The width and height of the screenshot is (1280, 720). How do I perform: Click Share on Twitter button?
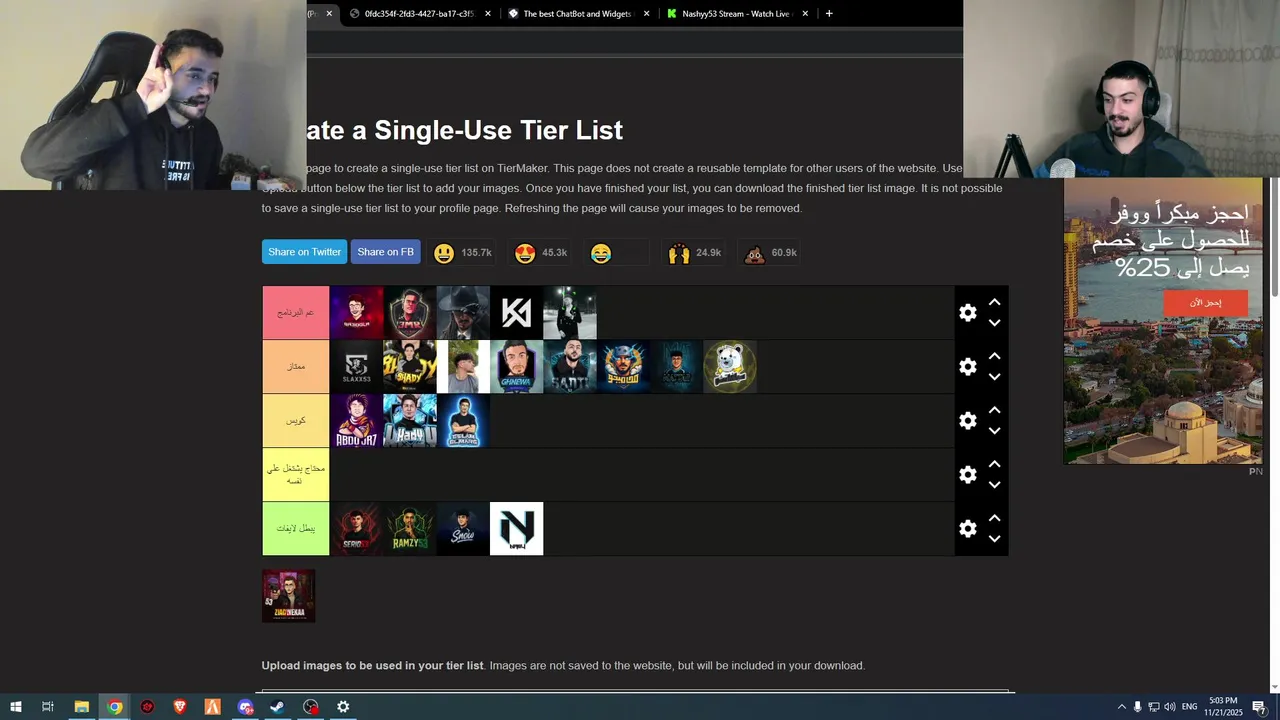(304, 252)
